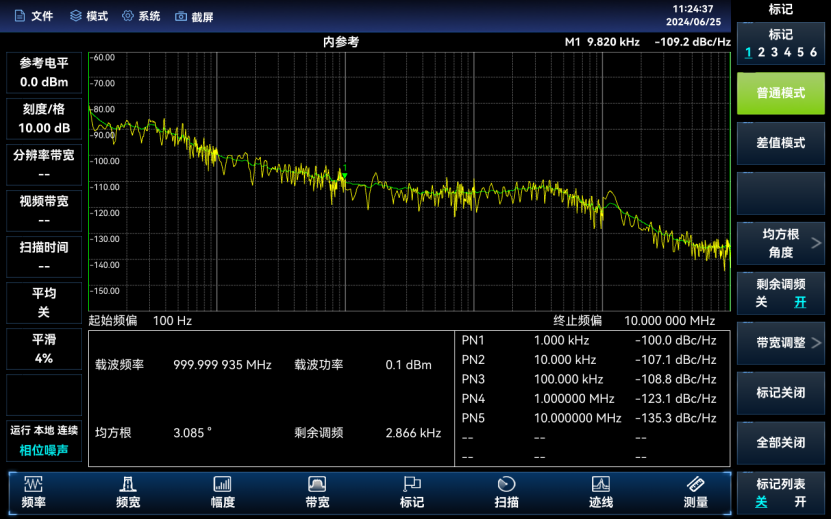Toggle 剩余调频 on/off switch
The width and height of the screenshot is (831, 519).
point(780,293)
